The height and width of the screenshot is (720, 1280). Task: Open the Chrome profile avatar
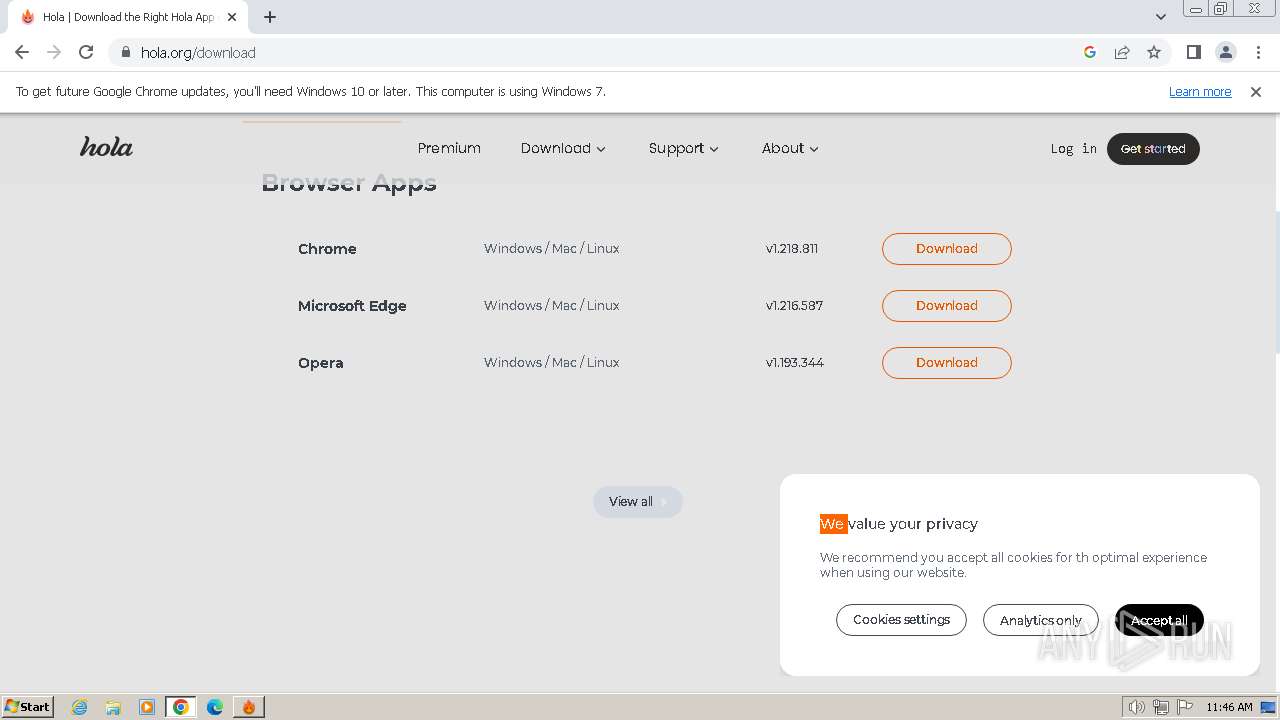point(1225,52)
